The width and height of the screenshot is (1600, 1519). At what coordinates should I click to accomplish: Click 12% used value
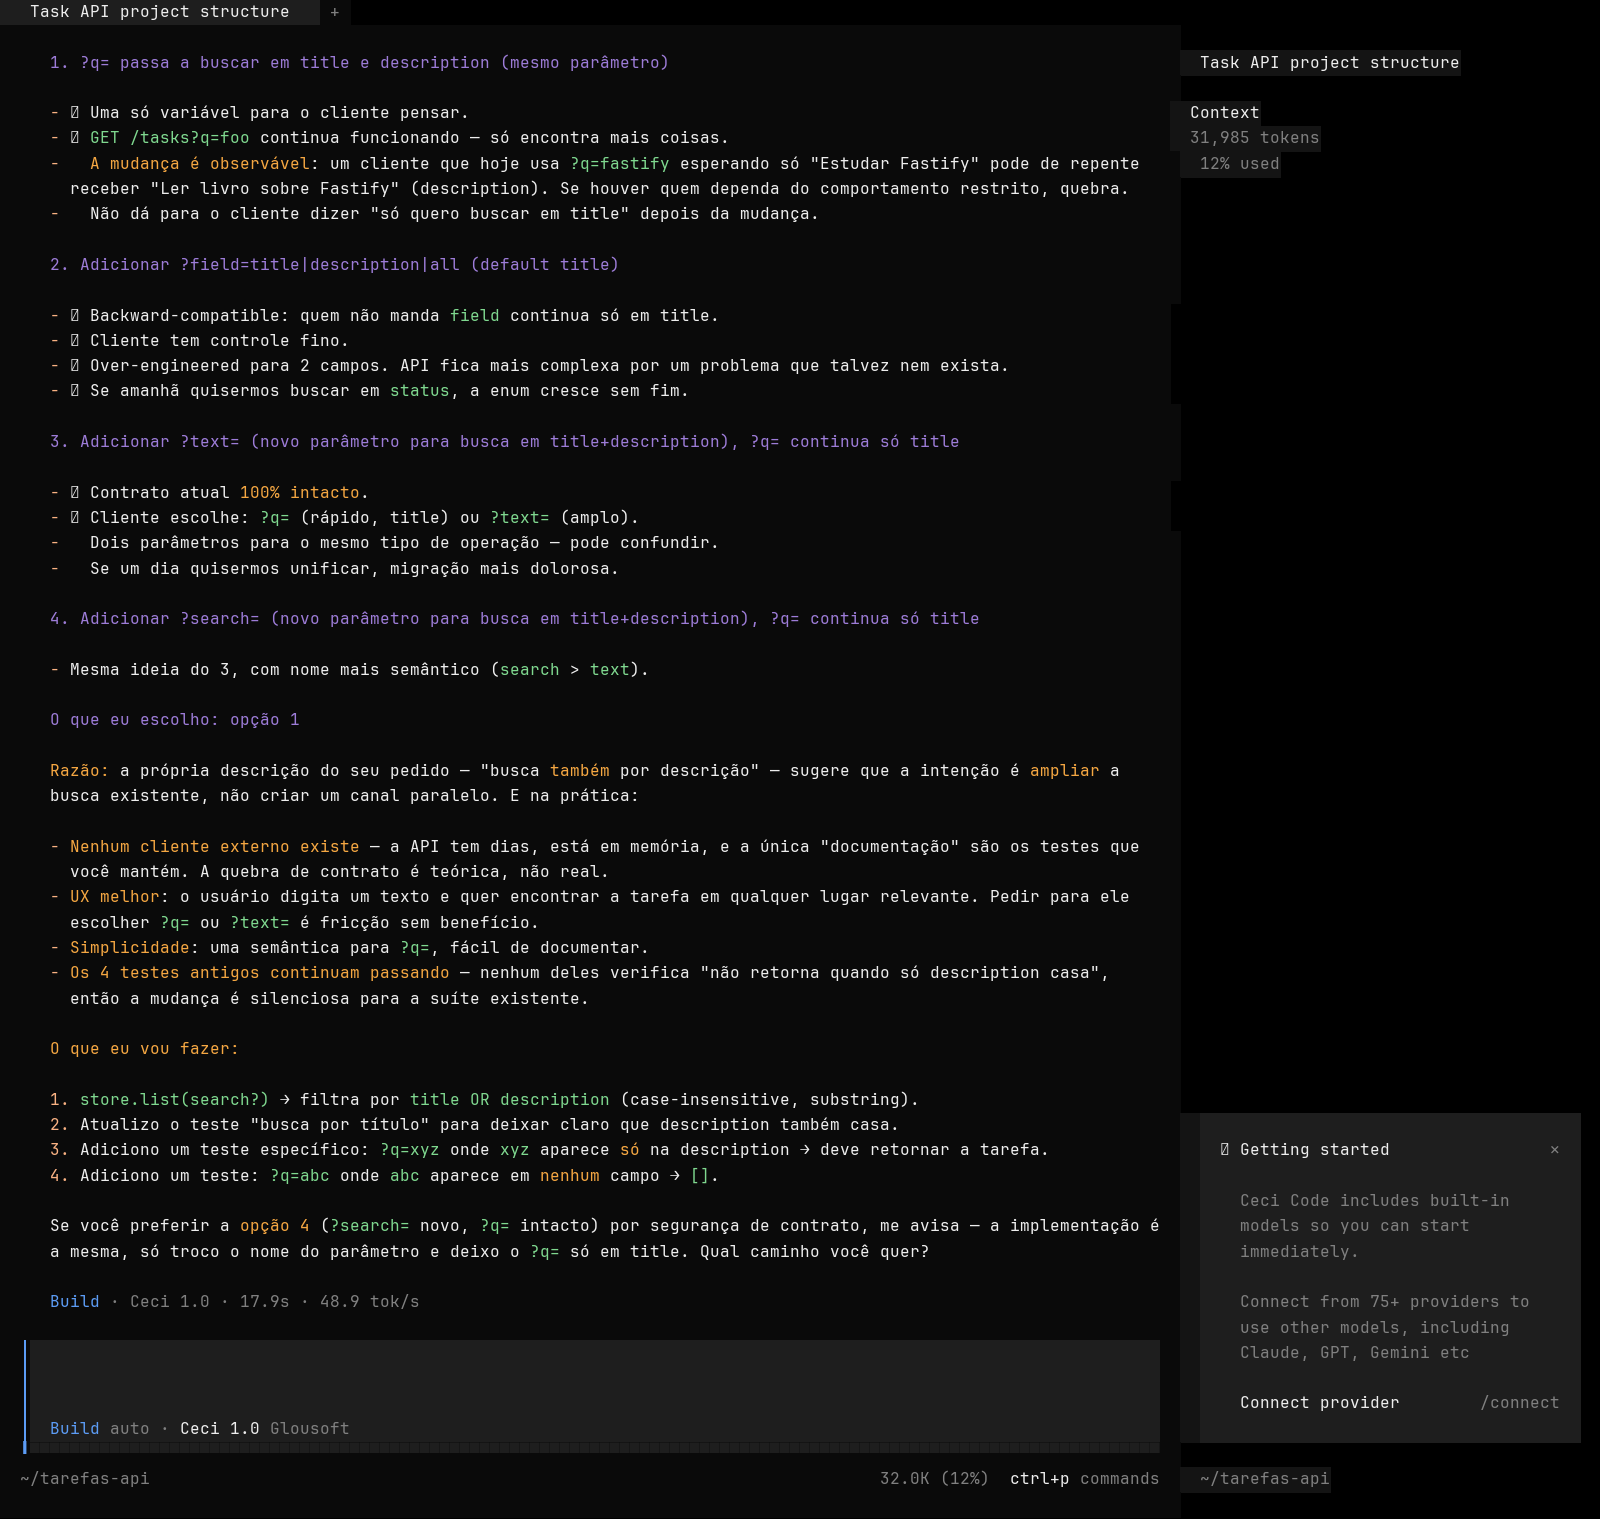pos(1239,164)
